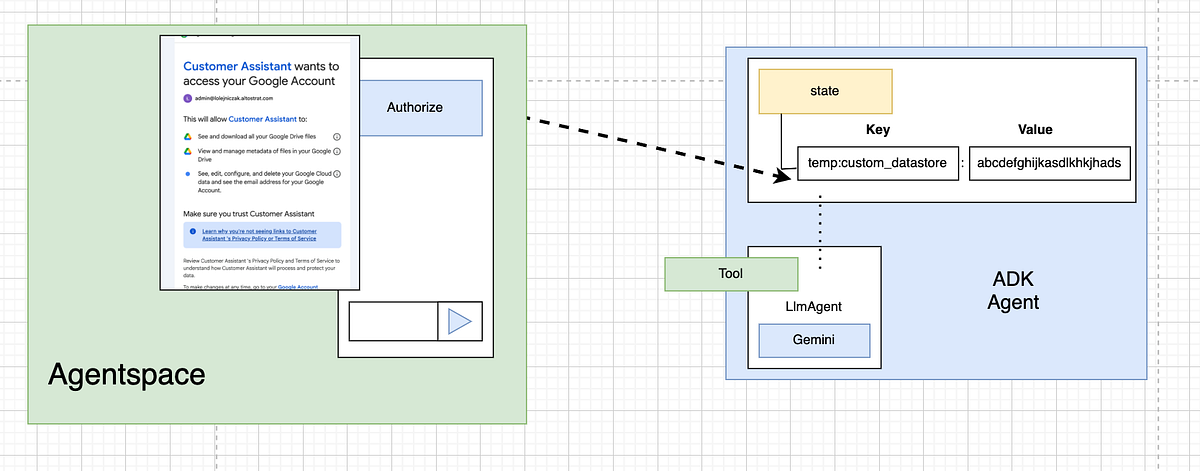
Task: Click the purple account avatar next to admin email
Action: 187,98
